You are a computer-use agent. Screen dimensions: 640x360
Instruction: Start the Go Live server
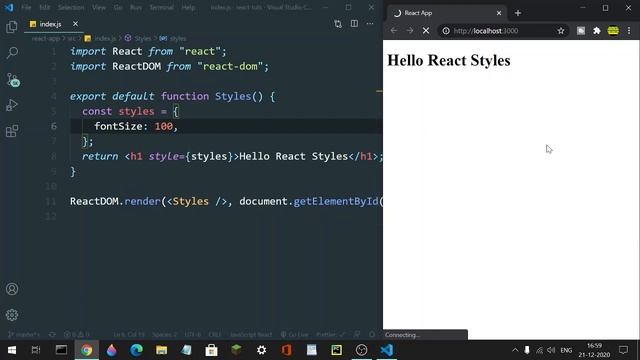[294, 335]
